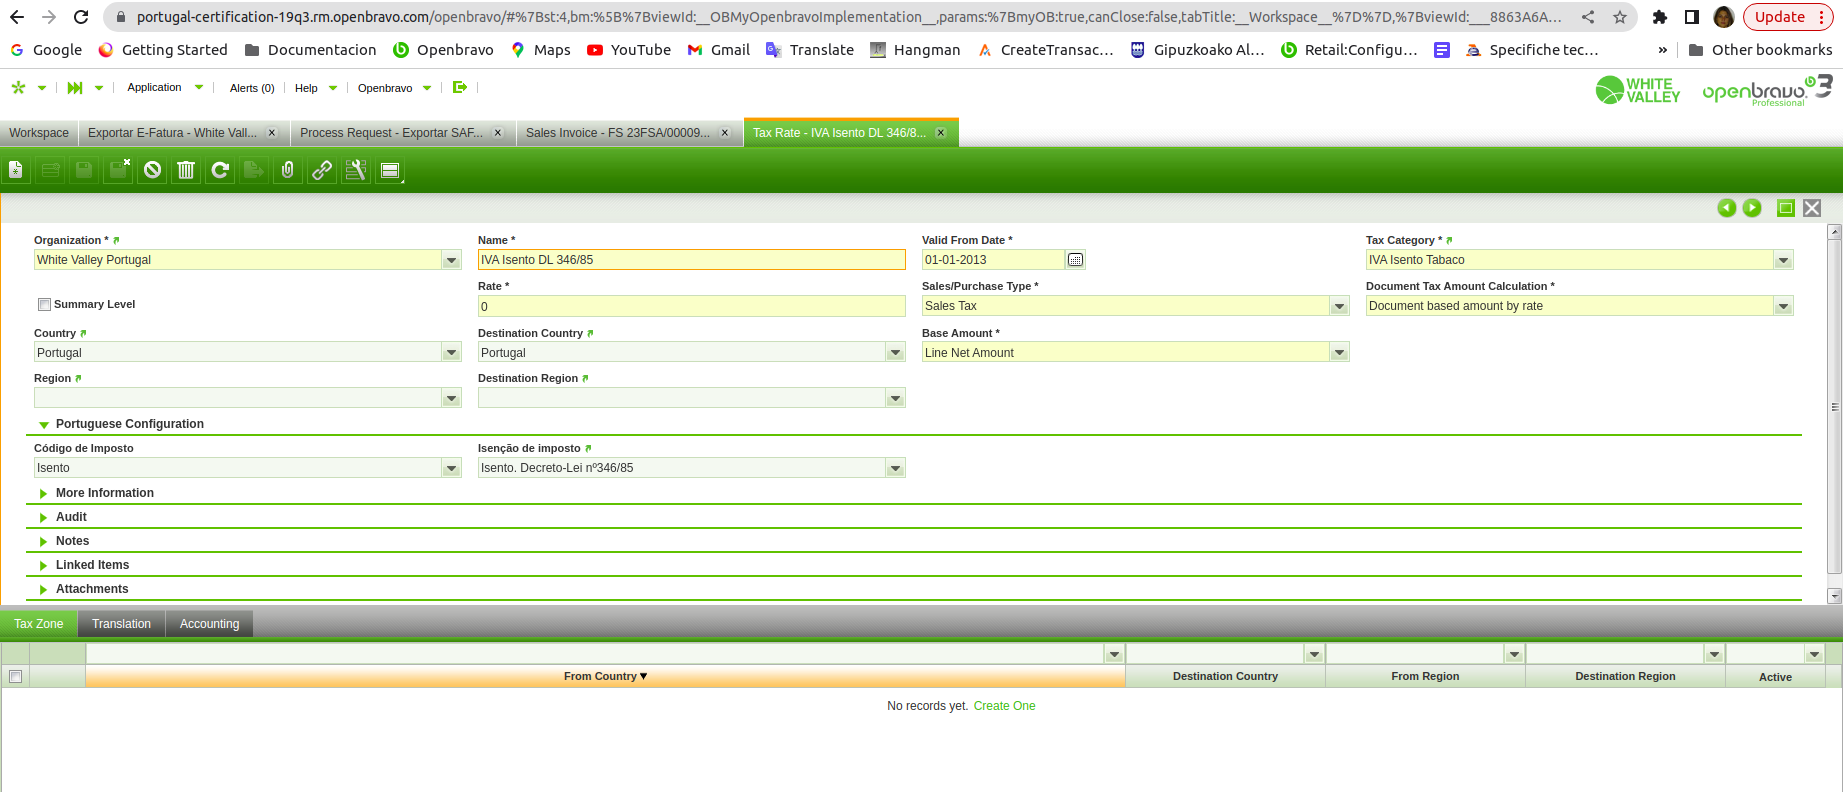Go to next record with green arrow
This screenshot has height=792, width=1843.
[1752, 208]
